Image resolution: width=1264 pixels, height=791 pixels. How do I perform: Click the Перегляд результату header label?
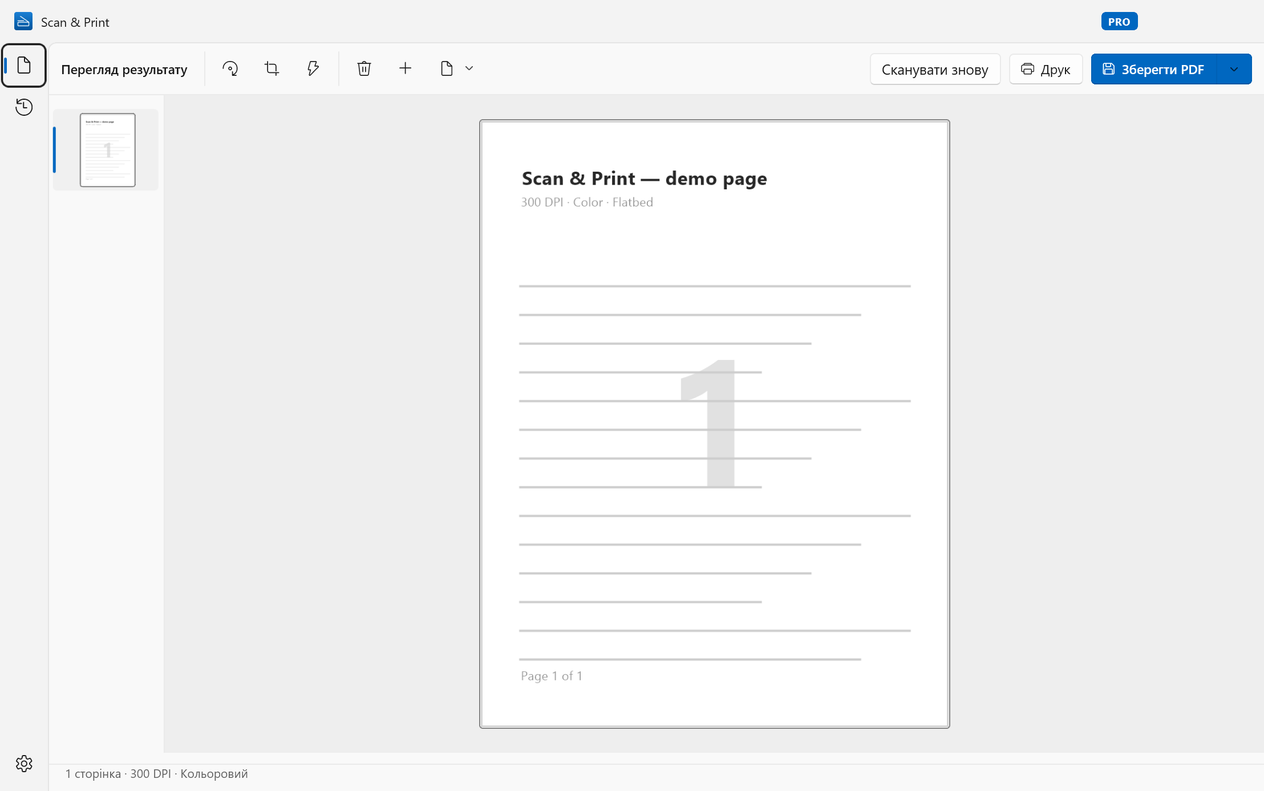coord(124,70)
